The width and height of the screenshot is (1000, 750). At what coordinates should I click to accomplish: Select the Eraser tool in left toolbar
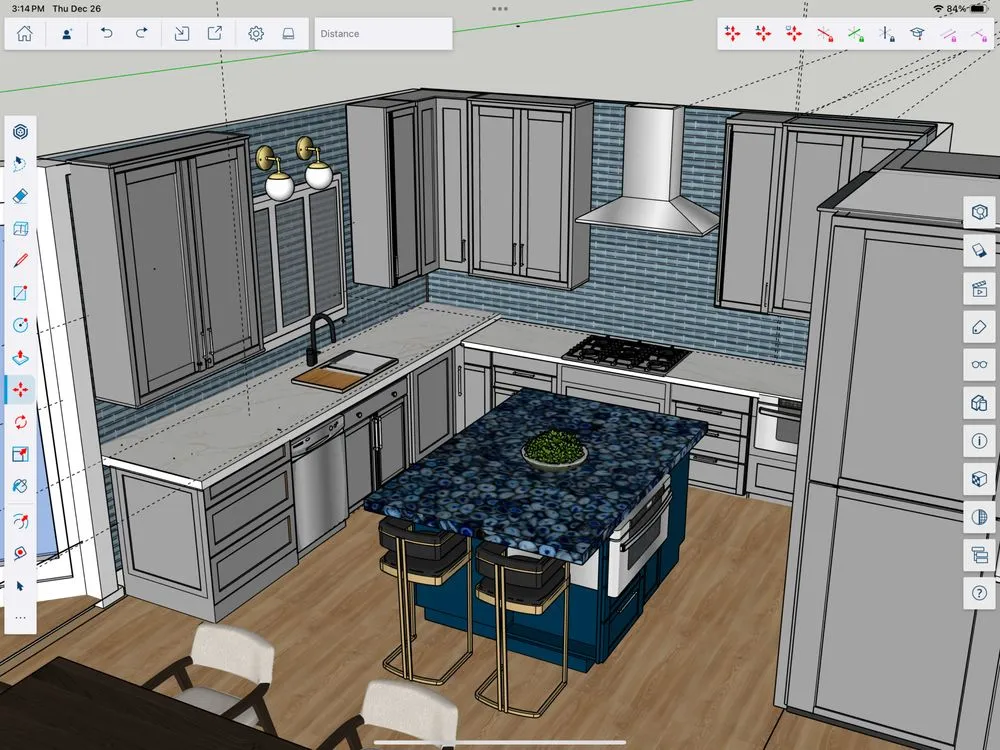[x=20, y=196]
